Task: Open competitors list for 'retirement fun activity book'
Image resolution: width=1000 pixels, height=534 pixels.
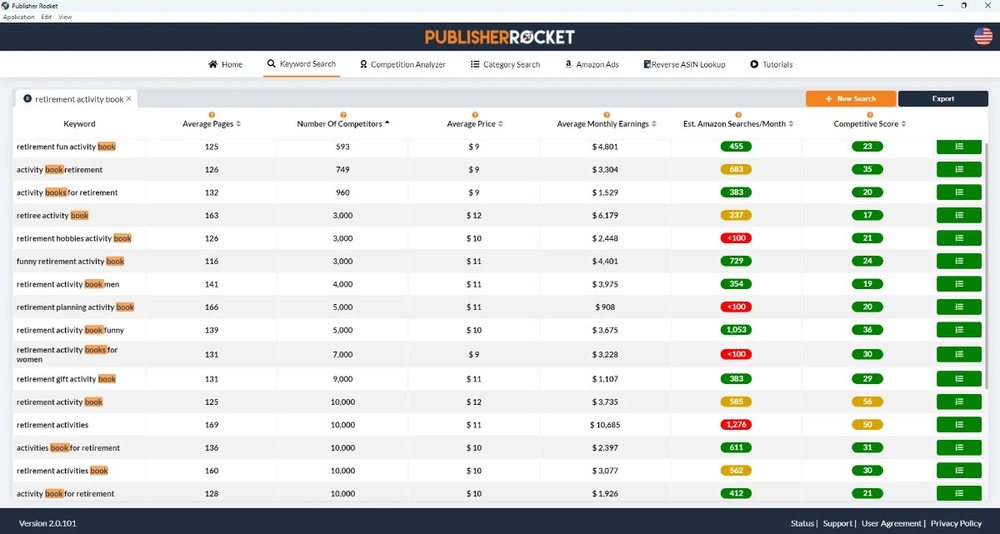Action: [x=959, y=147]
